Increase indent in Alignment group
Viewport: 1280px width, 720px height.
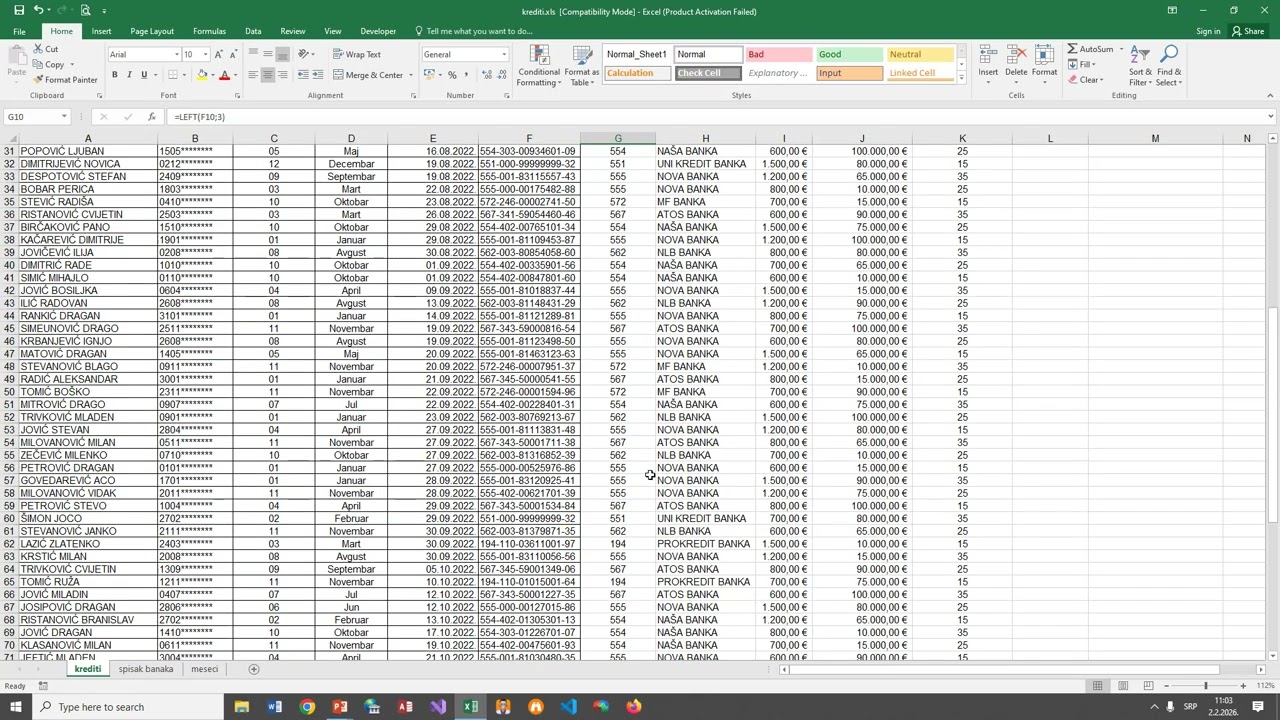point(318,75)
